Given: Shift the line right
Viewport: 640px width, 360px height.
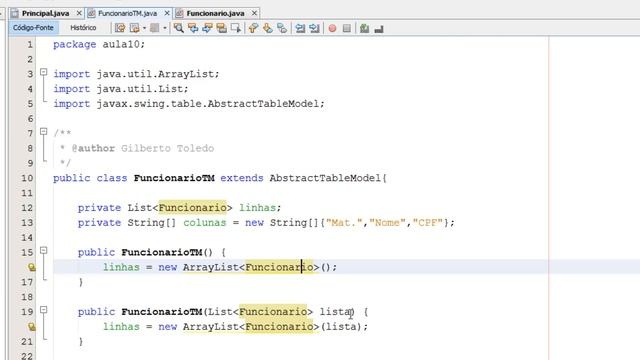Looking at the screenshot, I should click(314, 28).
